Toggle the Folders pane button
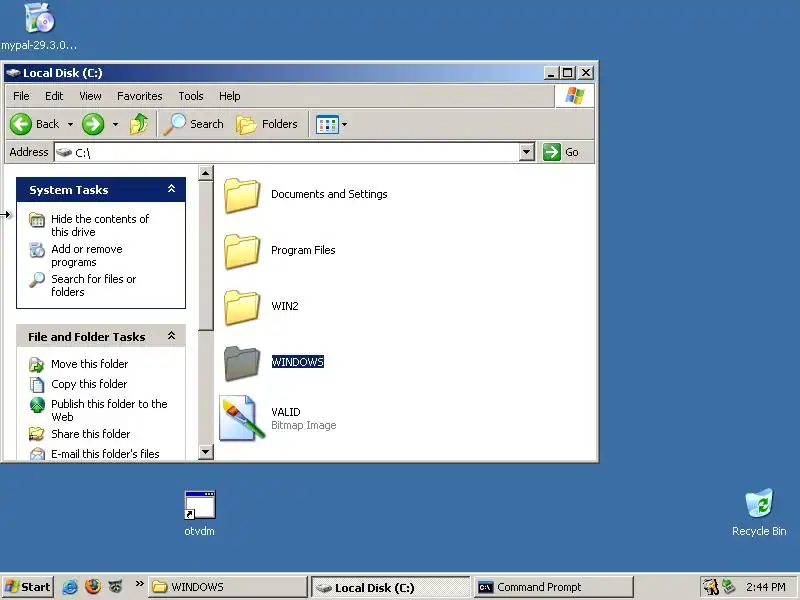Image resolution: width=800 pixels, height=600 pixels. click(267, 124)
